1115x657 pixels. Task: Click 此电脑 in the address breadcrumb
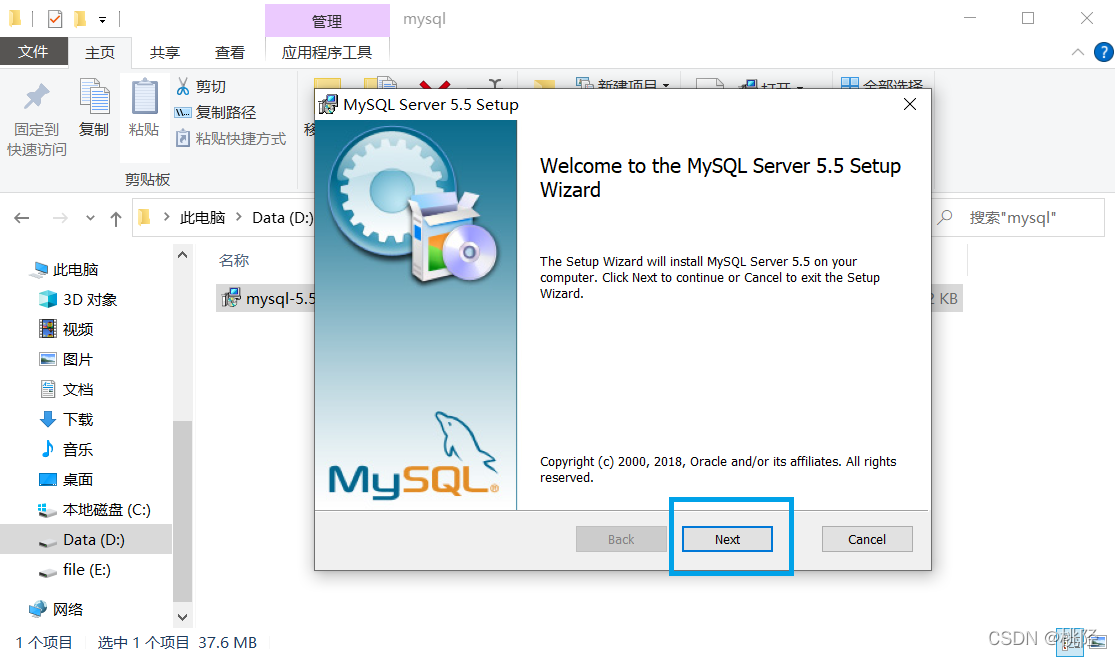pos(203,218)
